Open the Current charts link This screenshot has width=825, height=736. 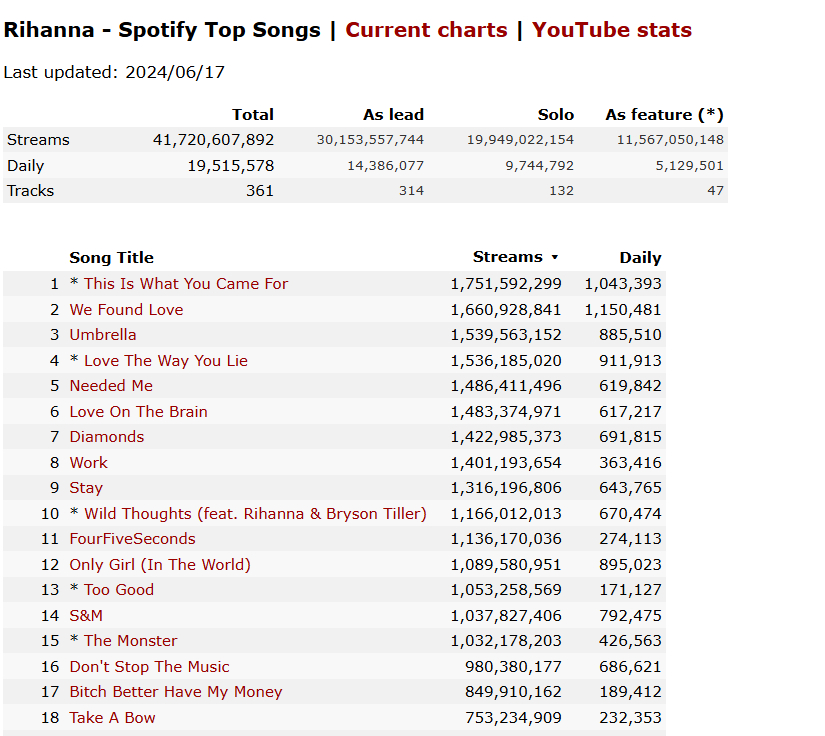point(426,30)
